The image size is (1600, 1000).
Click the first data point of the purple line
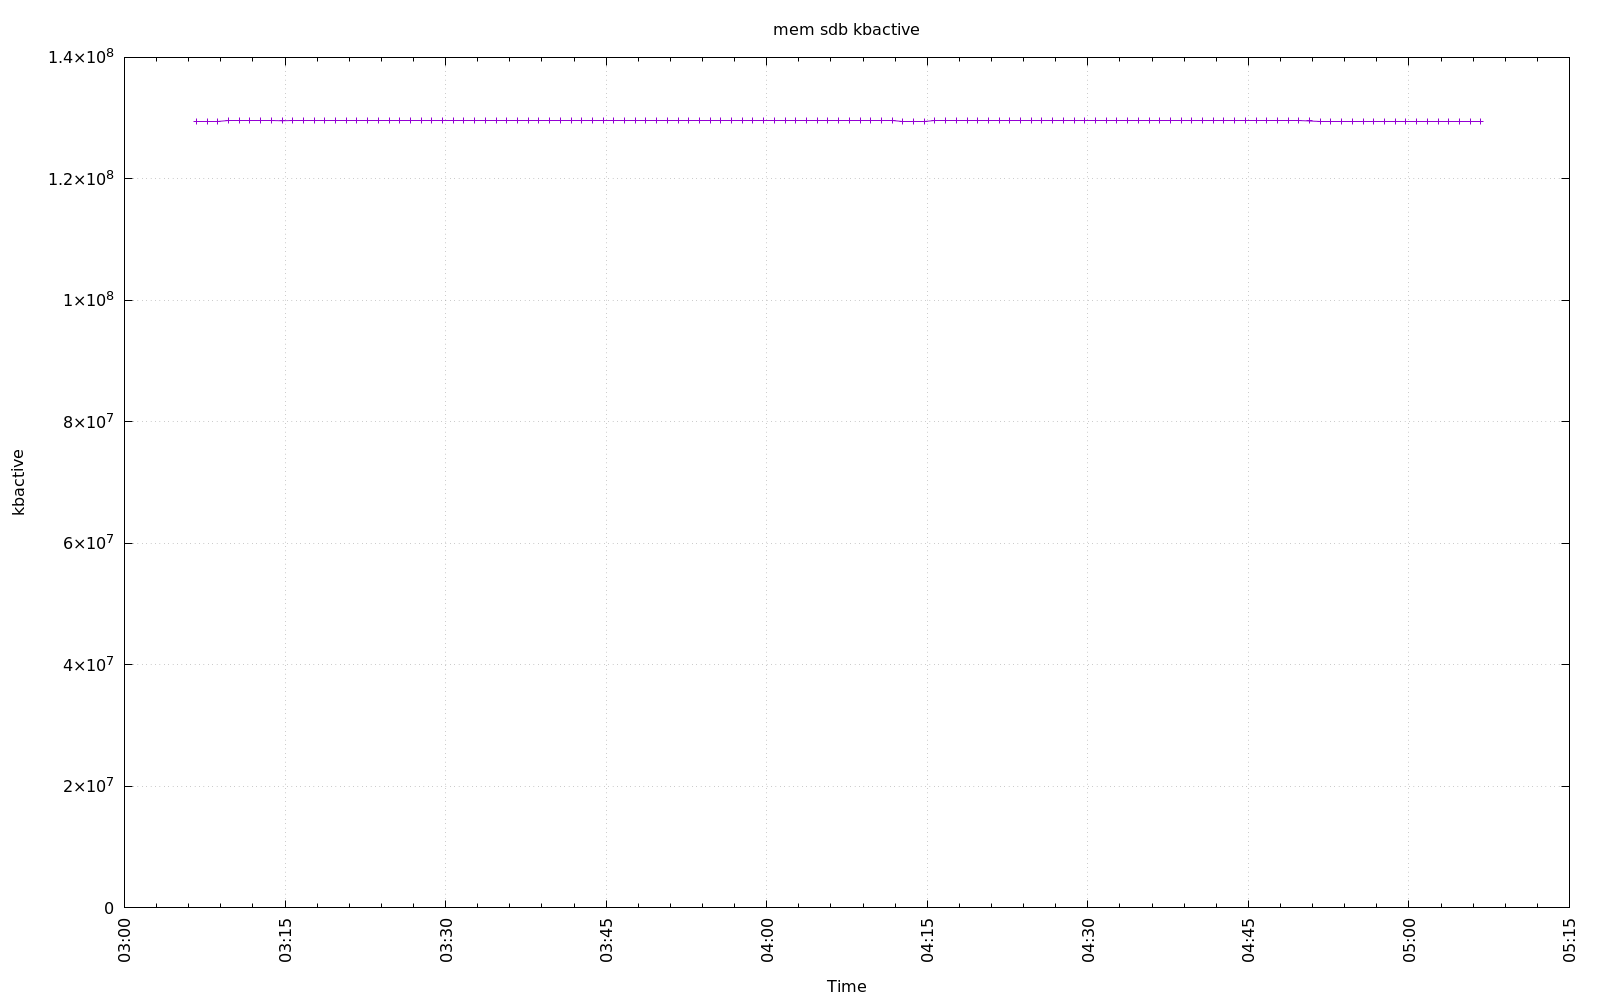196,121
